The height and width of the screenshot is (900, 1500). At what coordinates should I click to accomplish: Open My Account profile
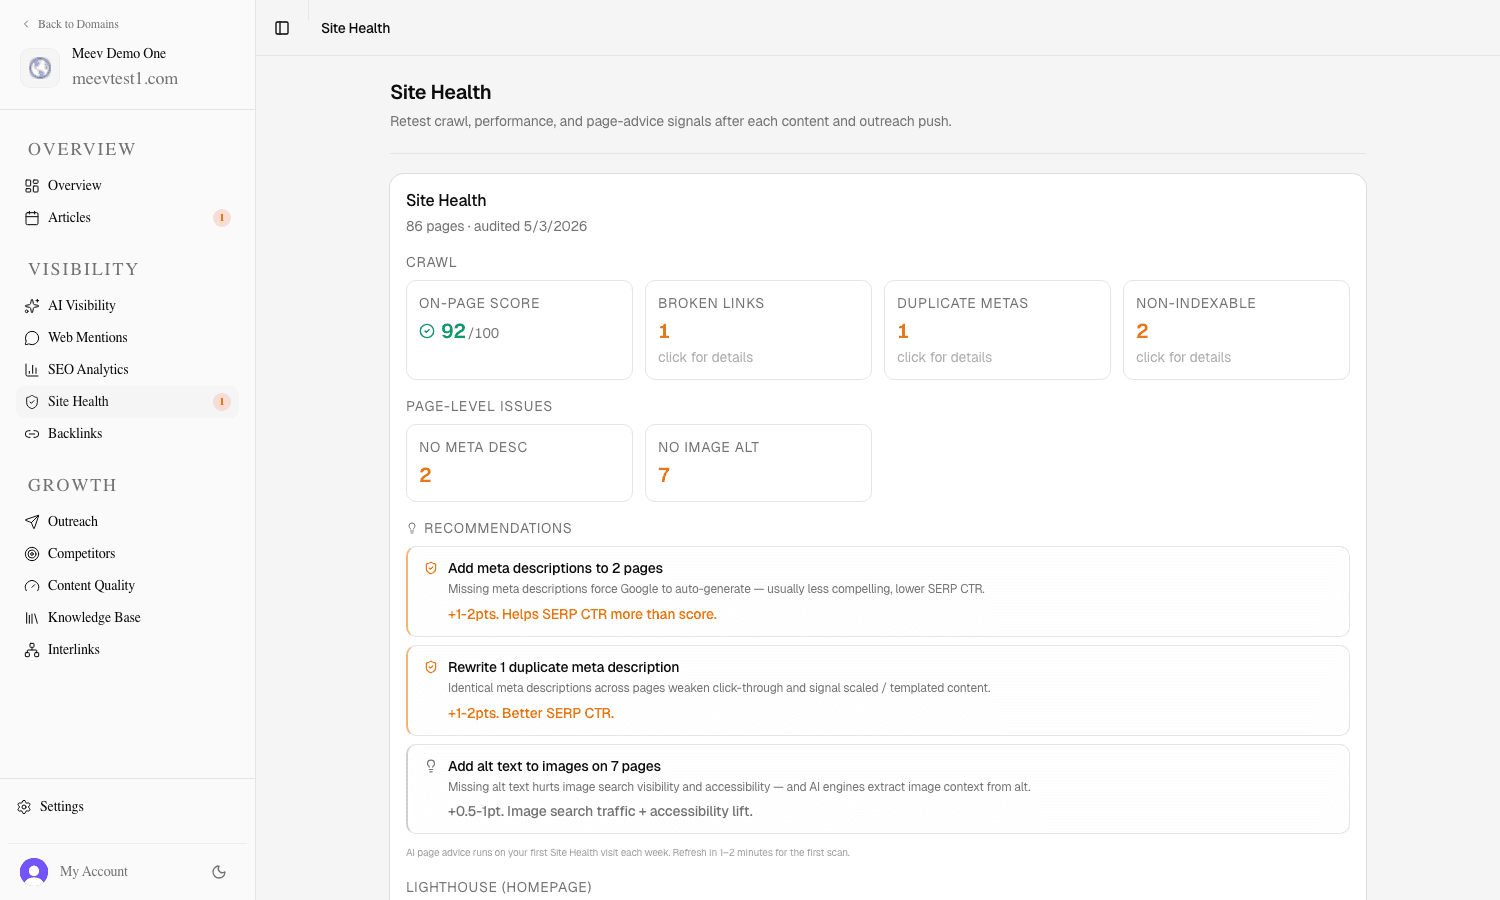coord(75,872)
